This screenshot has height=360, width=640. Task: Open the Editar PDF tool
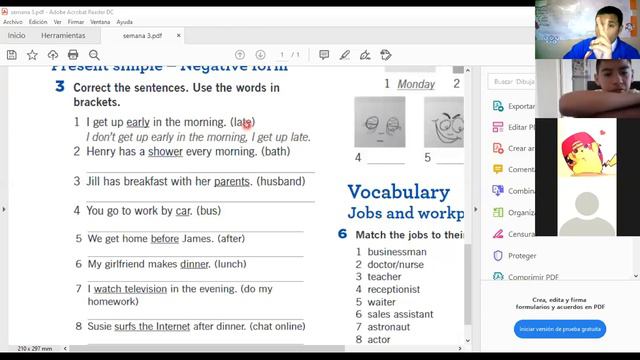pyautogui.click(x=513, y=127)
